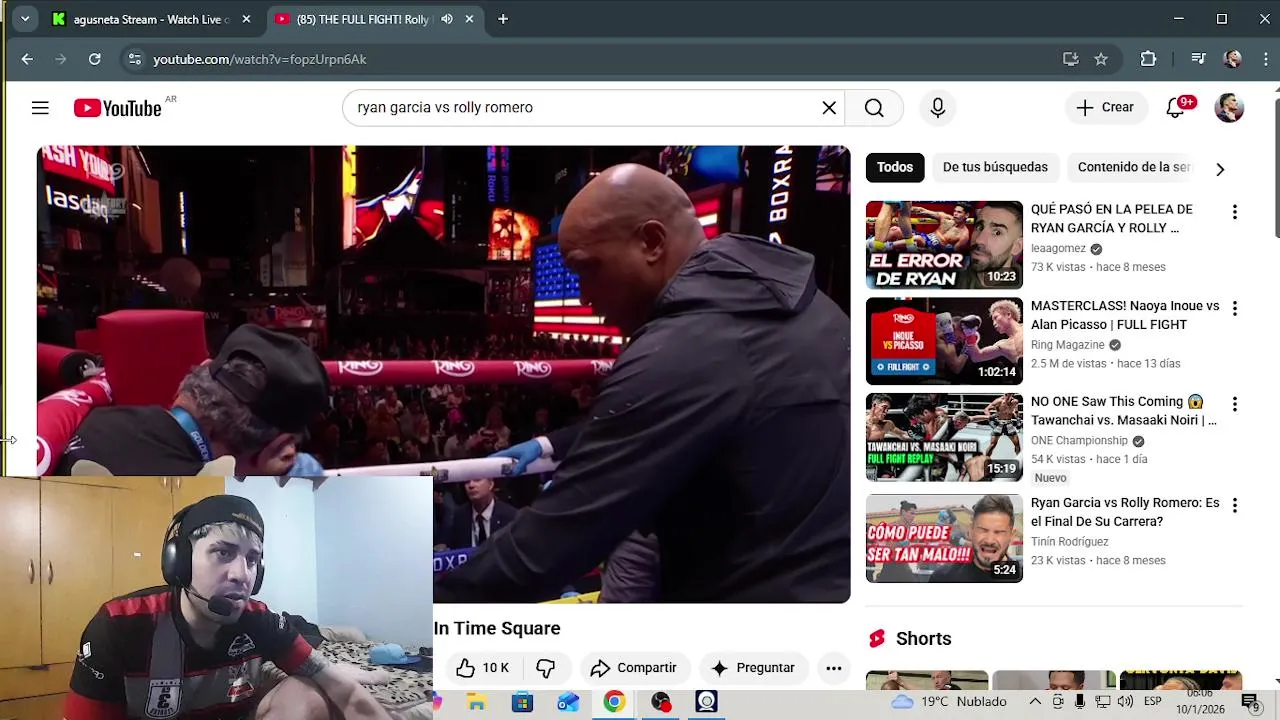Select the Todos filter chip
The height and width of the screenshot is (720, 1280).
(895, 167)
